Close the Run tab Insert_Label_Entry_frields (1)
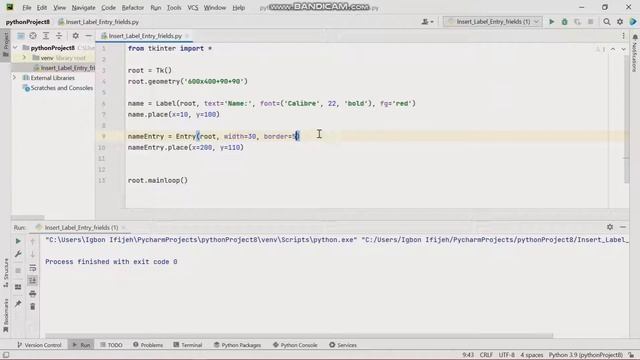 point(124,227)
